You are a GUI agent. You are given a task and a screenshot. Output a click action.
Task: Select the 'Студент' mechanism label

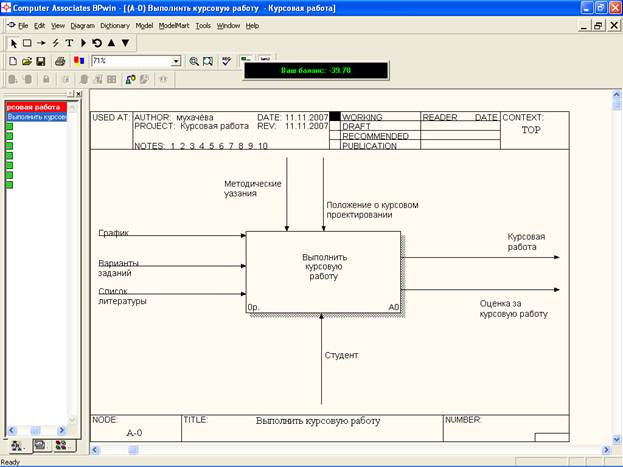[341, 355]
